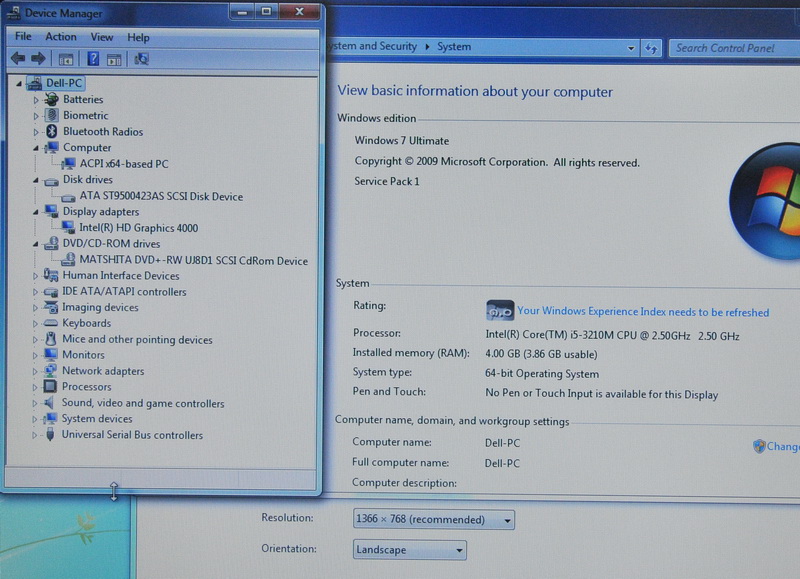Click the Bluetooth Radios icon
Screen dimensions: 800x579
(x=52, y=131)
